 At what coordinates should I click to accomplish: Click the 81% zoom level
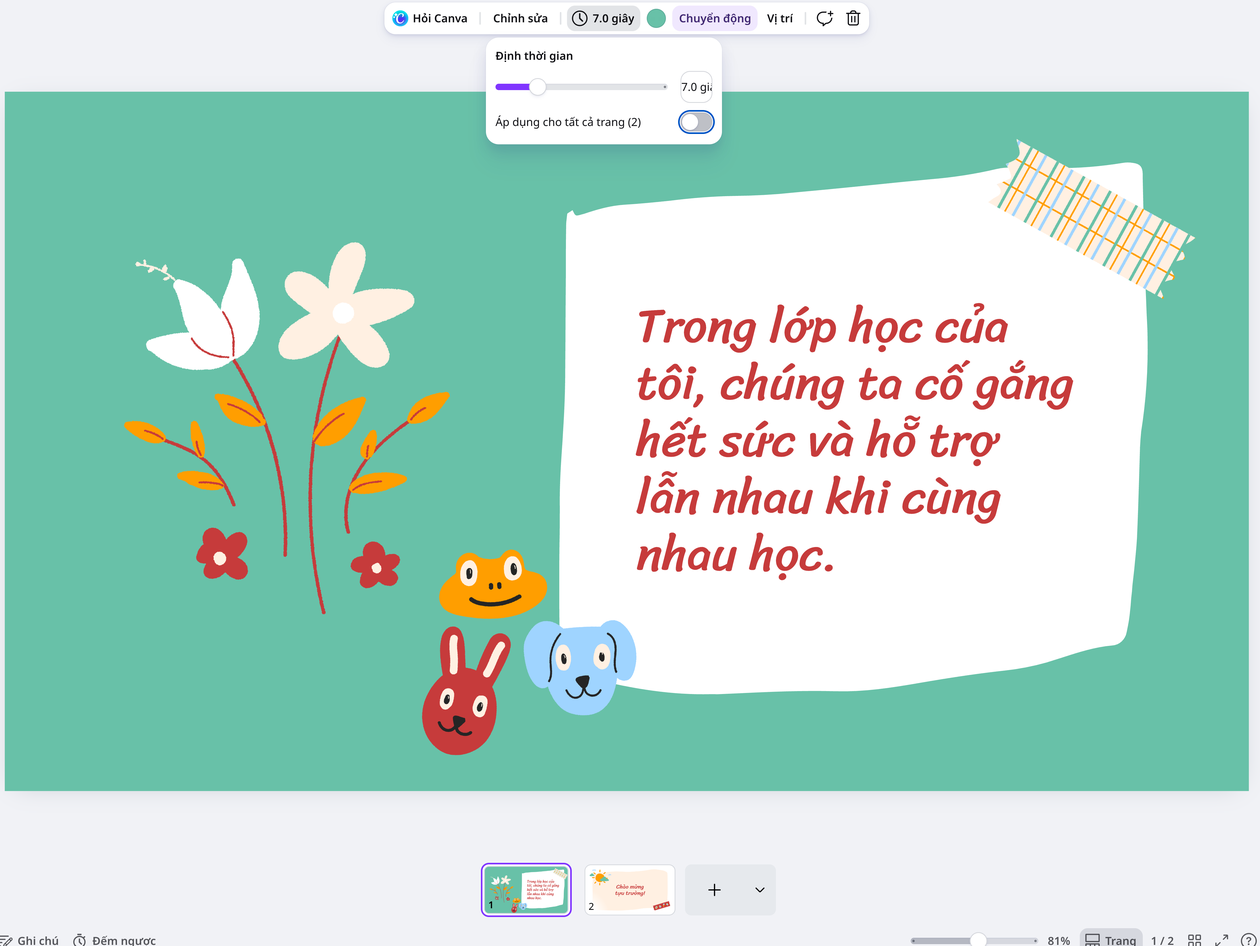click(x=1059, y=940)
